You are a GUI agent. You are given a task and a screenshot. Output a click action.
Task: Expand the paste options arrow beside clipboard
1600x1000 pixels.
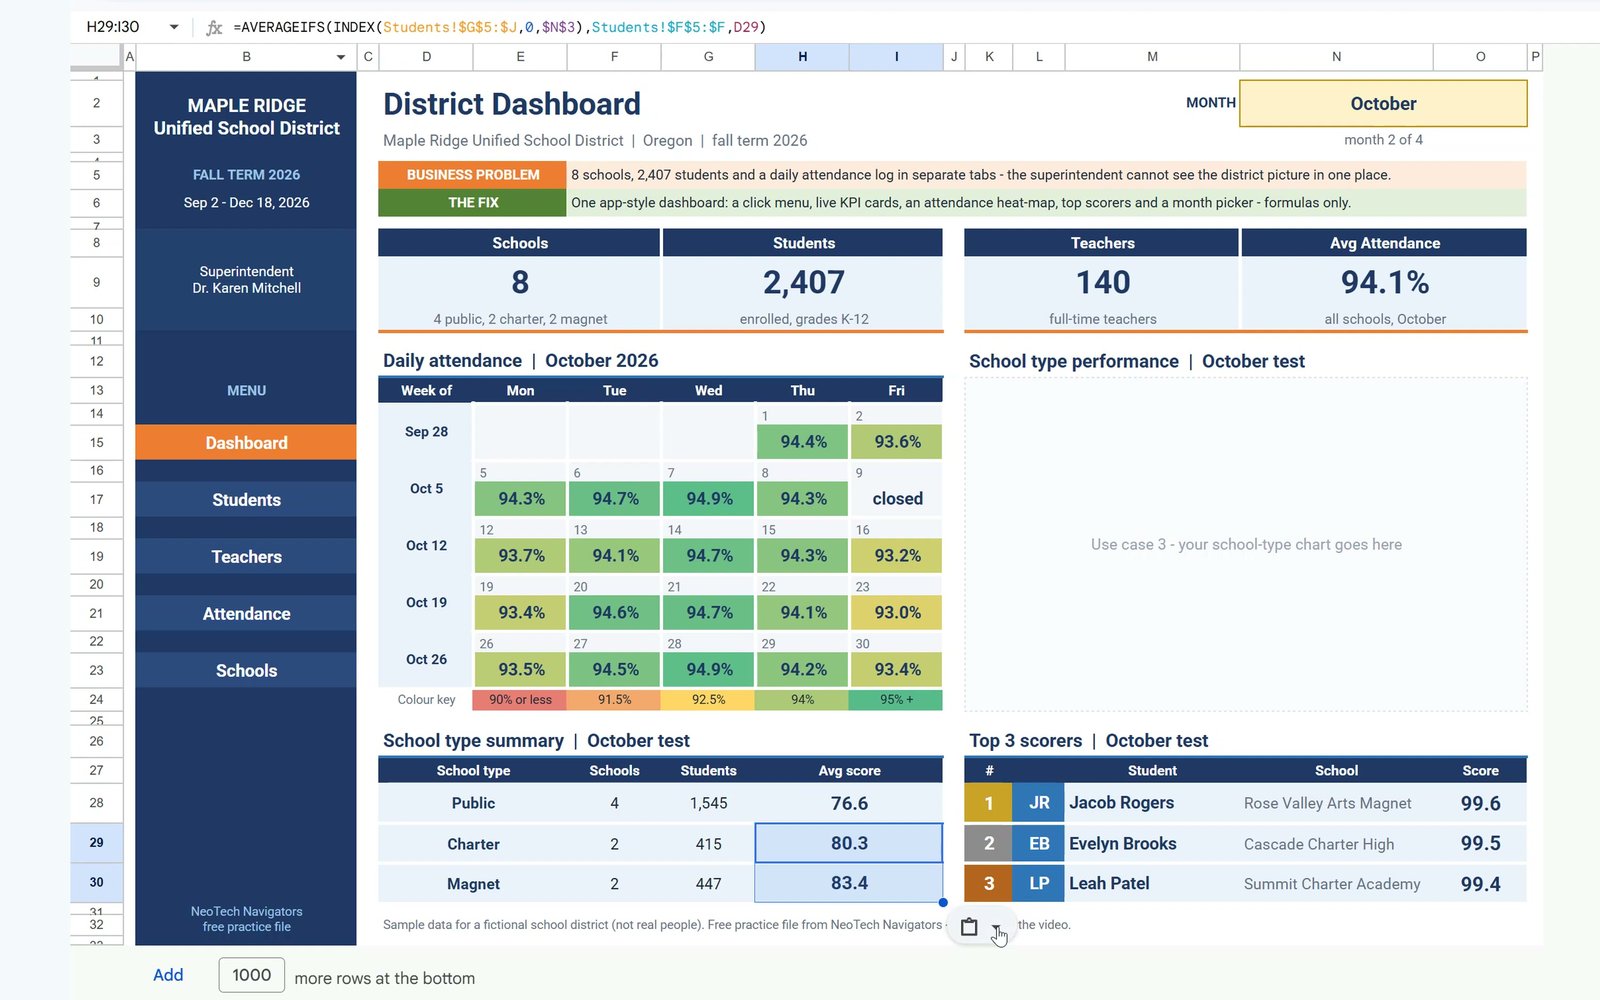click(996, 928)
